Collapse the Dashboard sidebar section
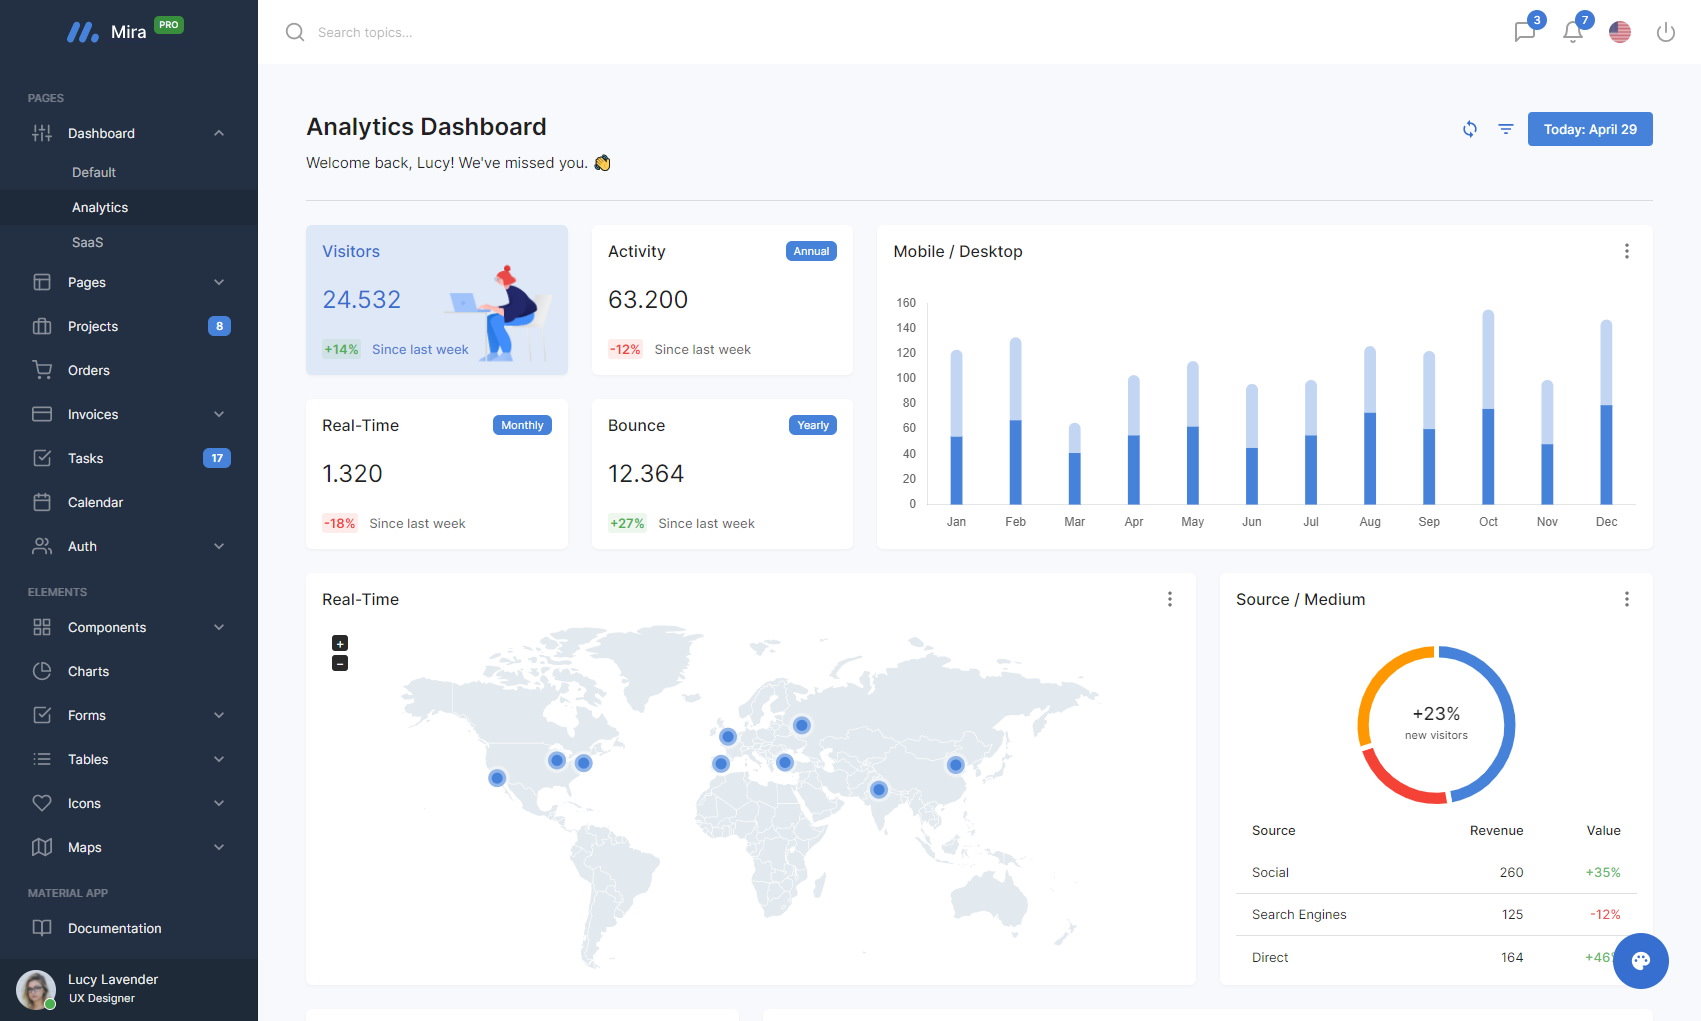Viewport: 1701px width, 1021px height. (129, 133)
